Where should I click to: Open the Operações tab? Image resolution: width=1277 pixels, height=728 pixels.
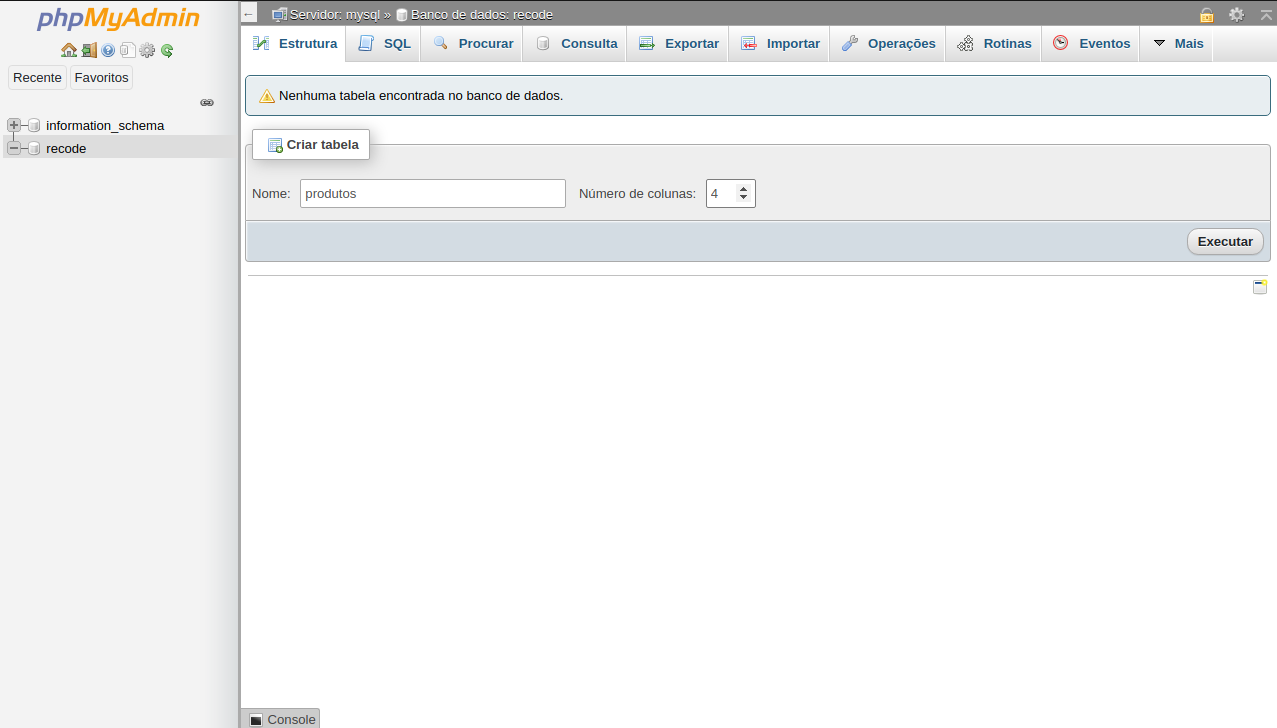point(888,44)
